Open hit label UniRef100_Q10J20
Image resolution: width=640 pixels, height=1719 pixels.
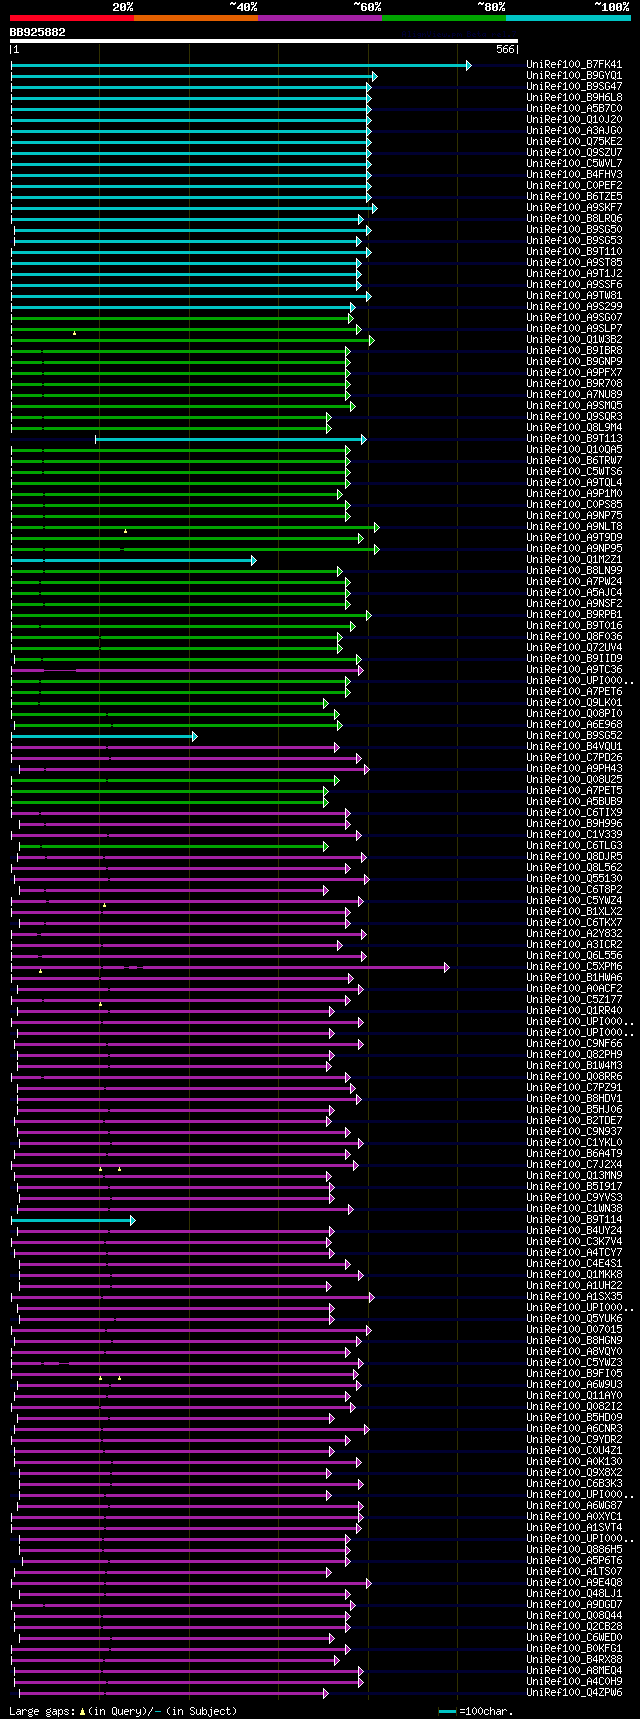(x=574, y=119)
